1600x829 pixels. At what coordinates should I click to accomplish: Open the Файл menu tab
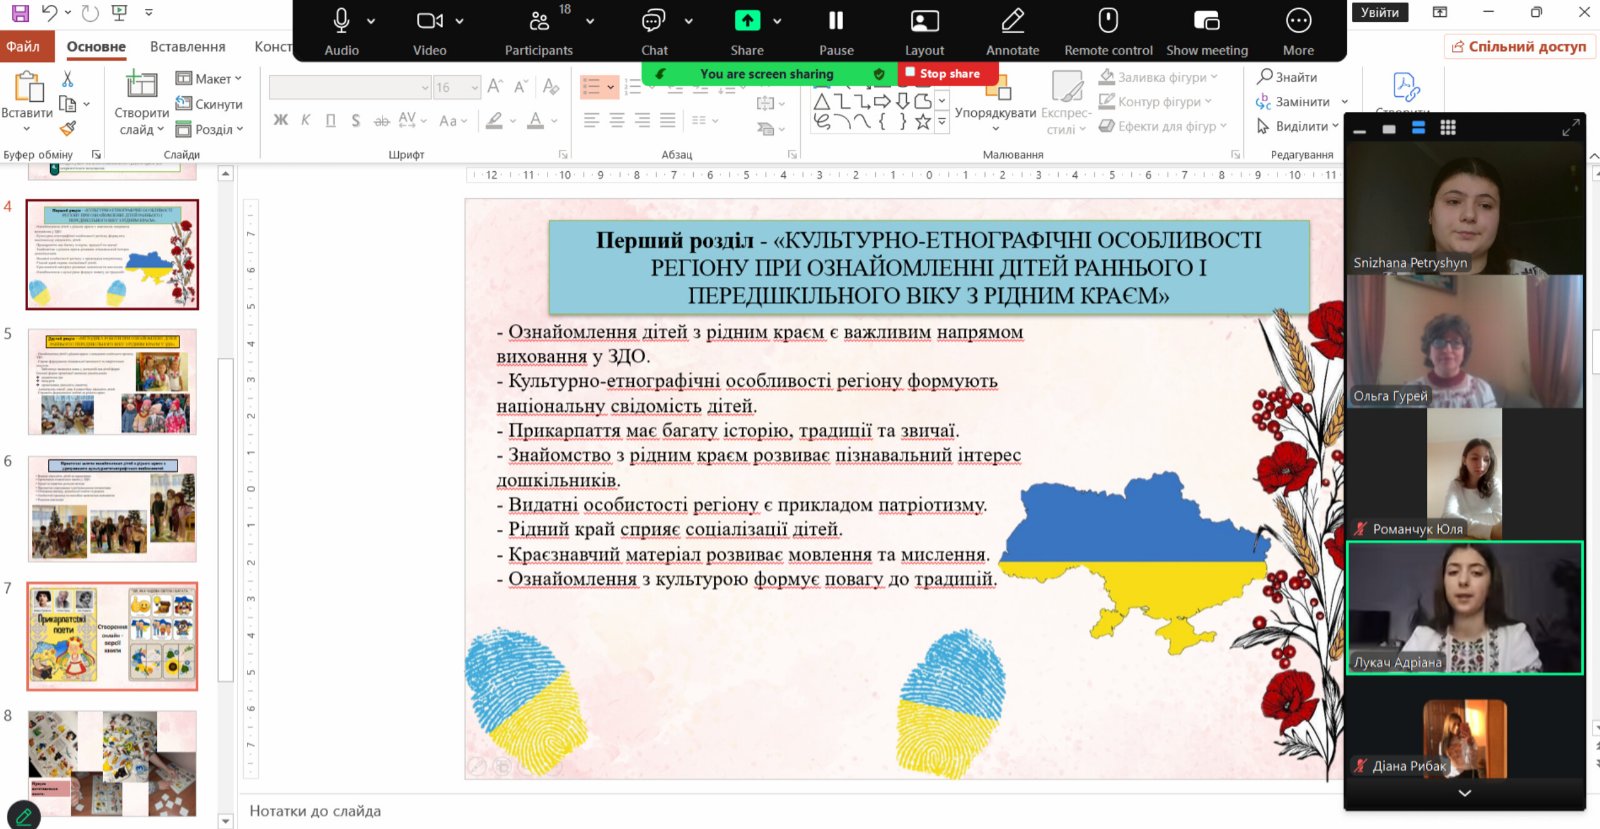(x=23, y=47)
